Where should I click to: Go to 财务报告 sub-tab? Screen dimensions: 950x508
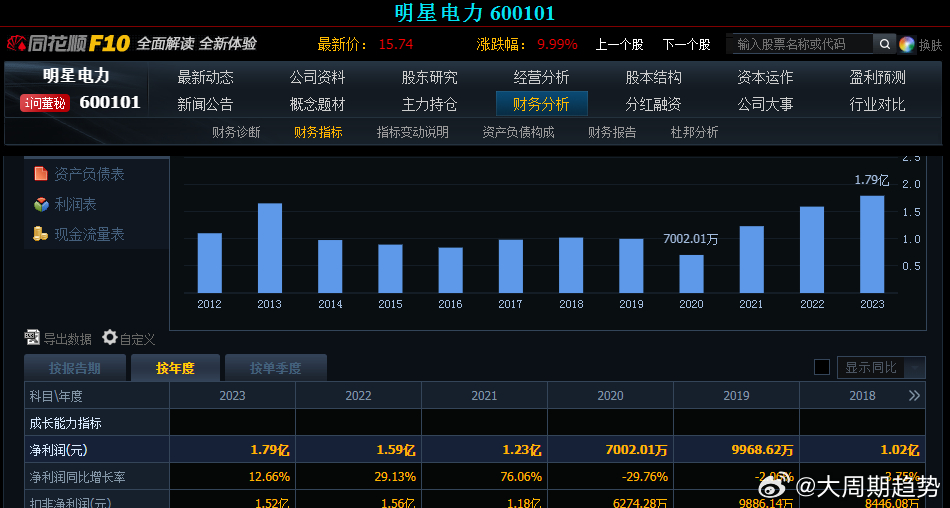click(612, 132)
